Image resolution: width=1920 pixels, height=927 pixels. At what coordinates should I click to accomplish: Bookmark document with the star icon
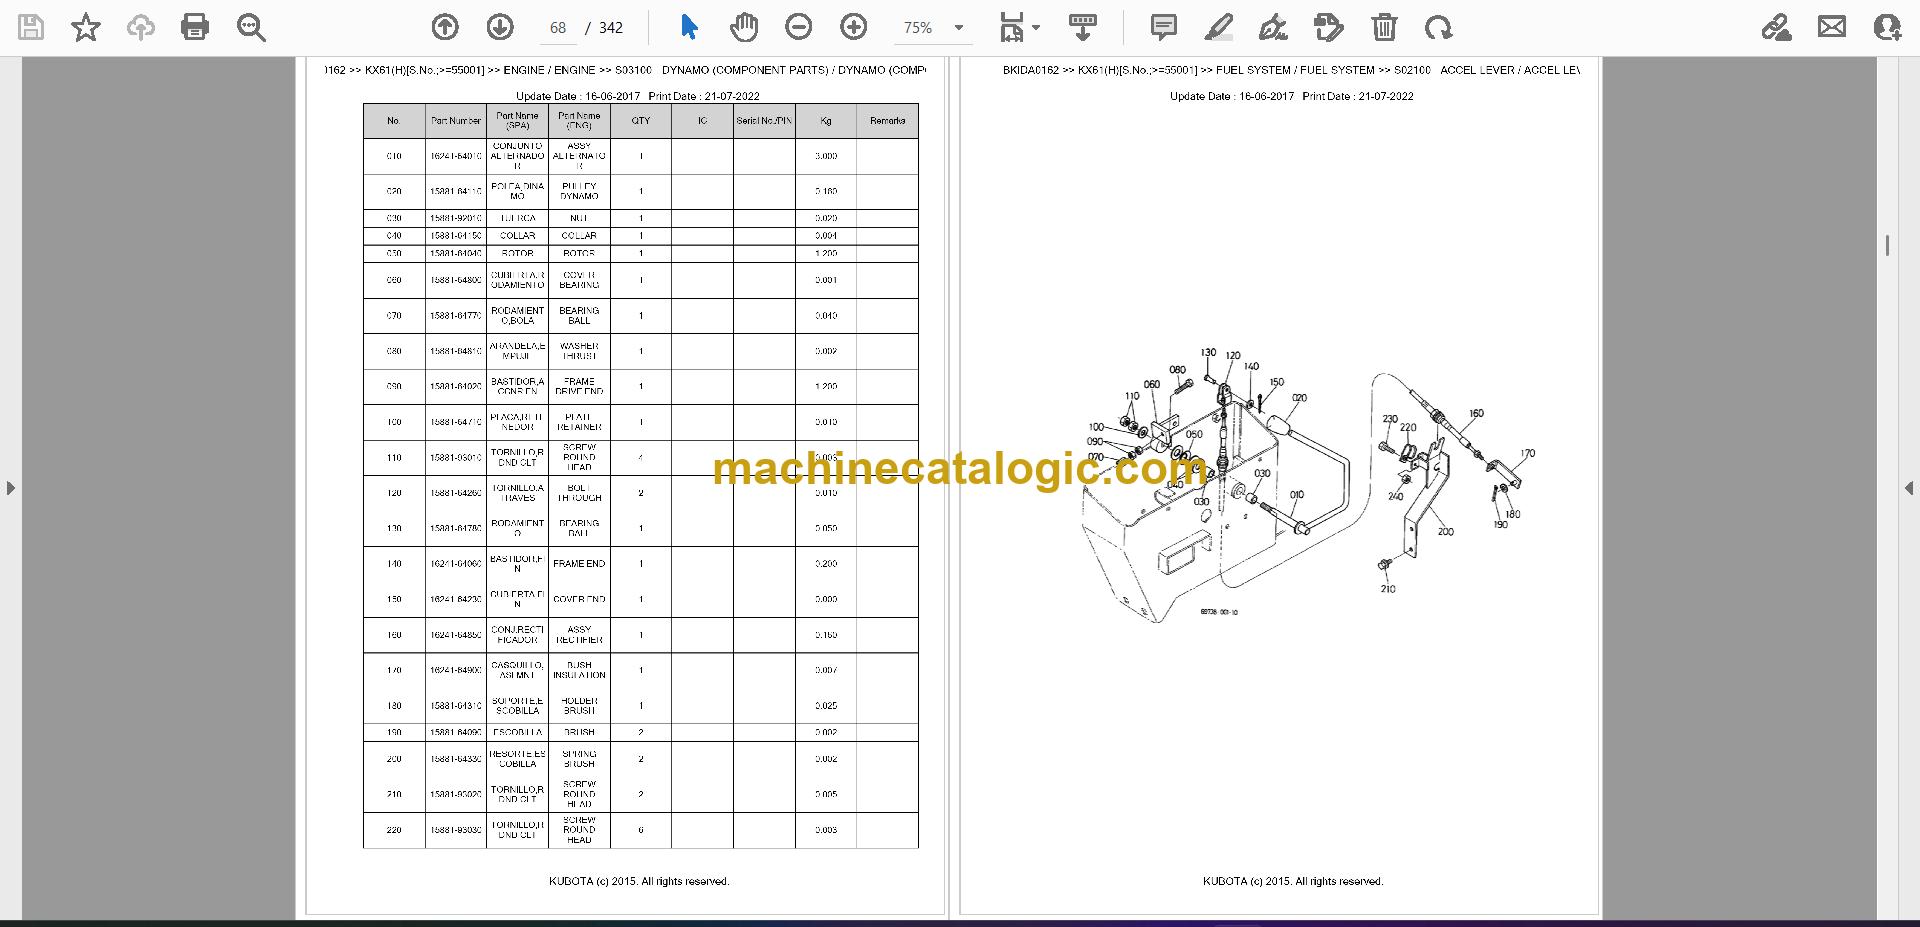coord(86,28)
